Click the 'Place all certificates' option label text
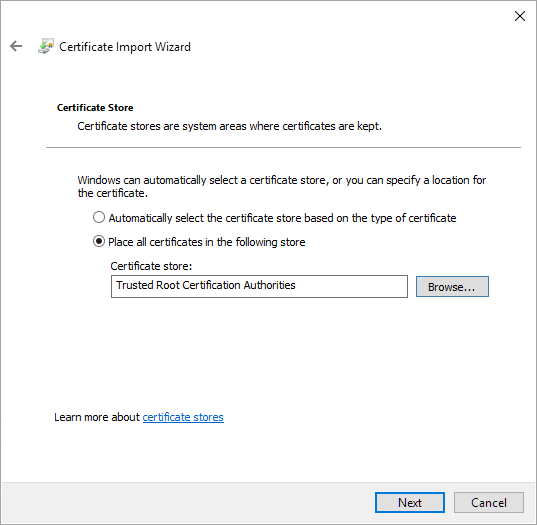The image size is (537, 525). coord(207,242)
